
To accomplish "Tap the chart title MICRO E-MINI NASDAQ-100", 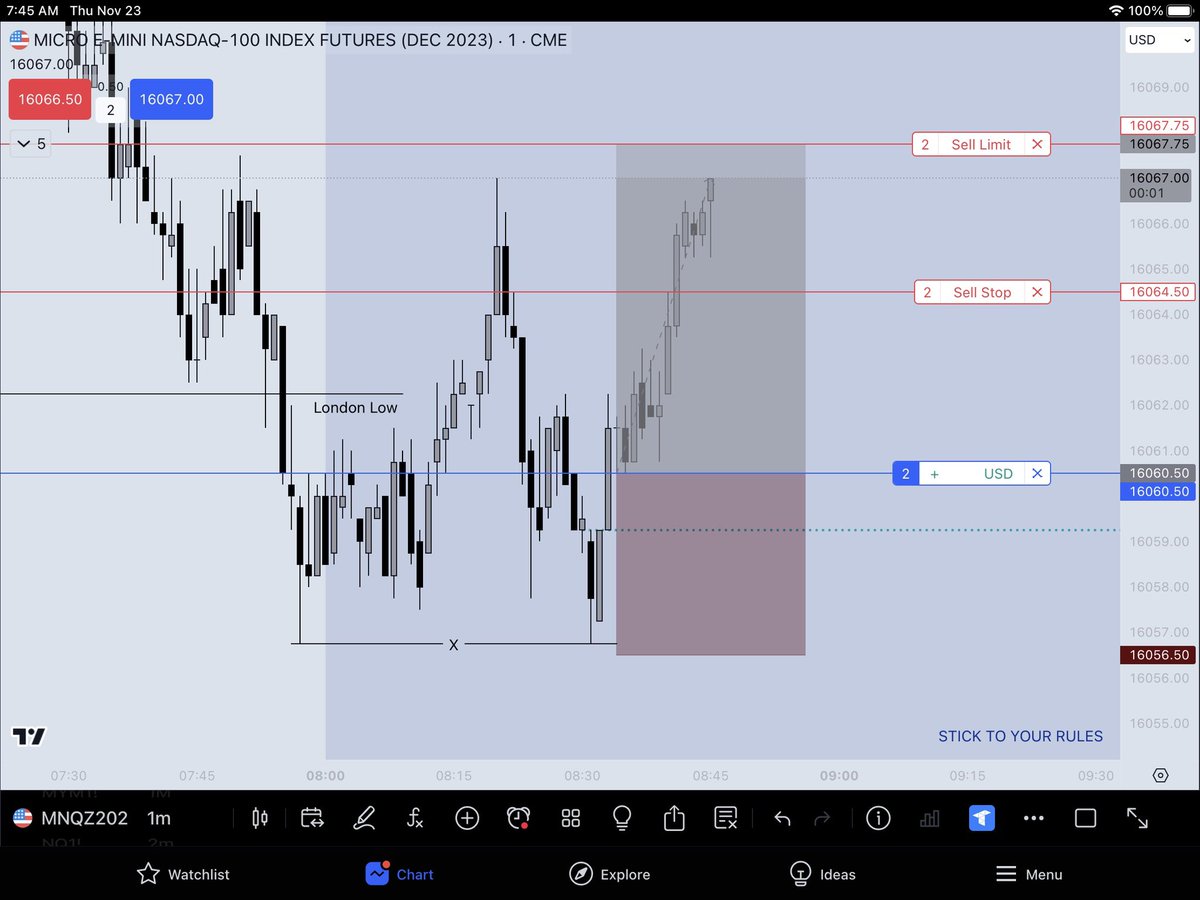I will coord(300,40).
